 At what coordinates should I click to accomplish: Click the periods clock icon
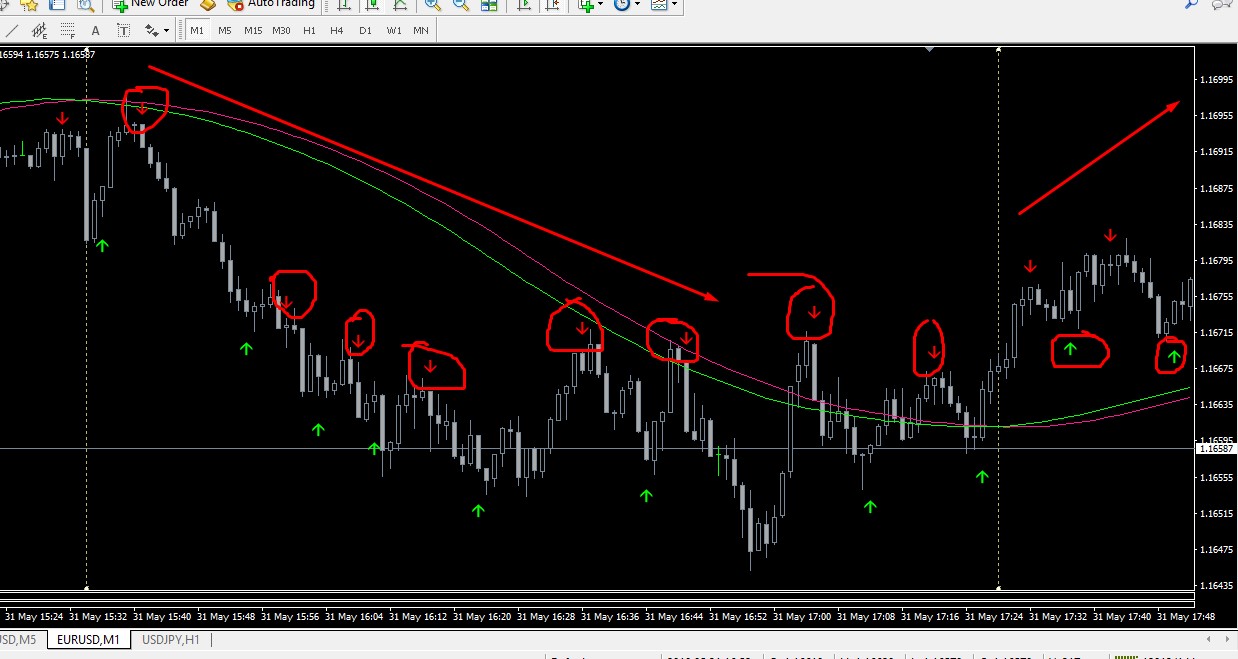(622, 4)
